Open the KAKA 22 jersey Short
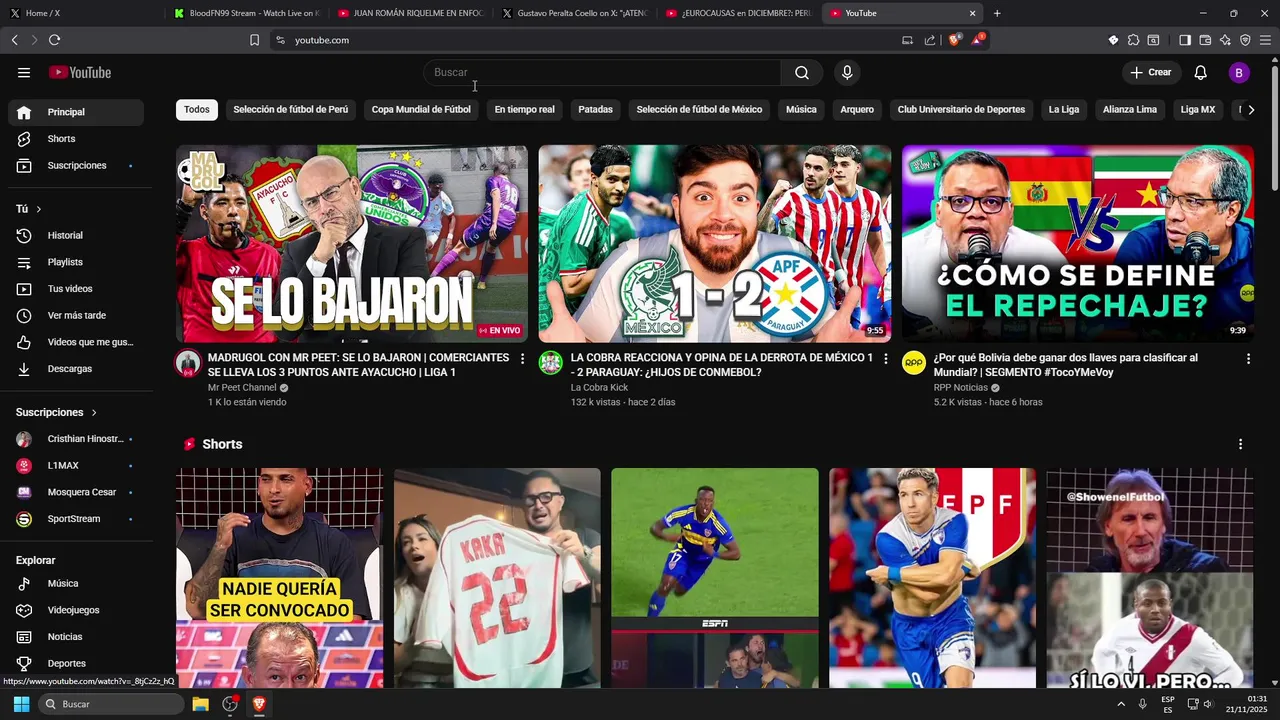1280x720 pixels. click(x=497, y=578)
